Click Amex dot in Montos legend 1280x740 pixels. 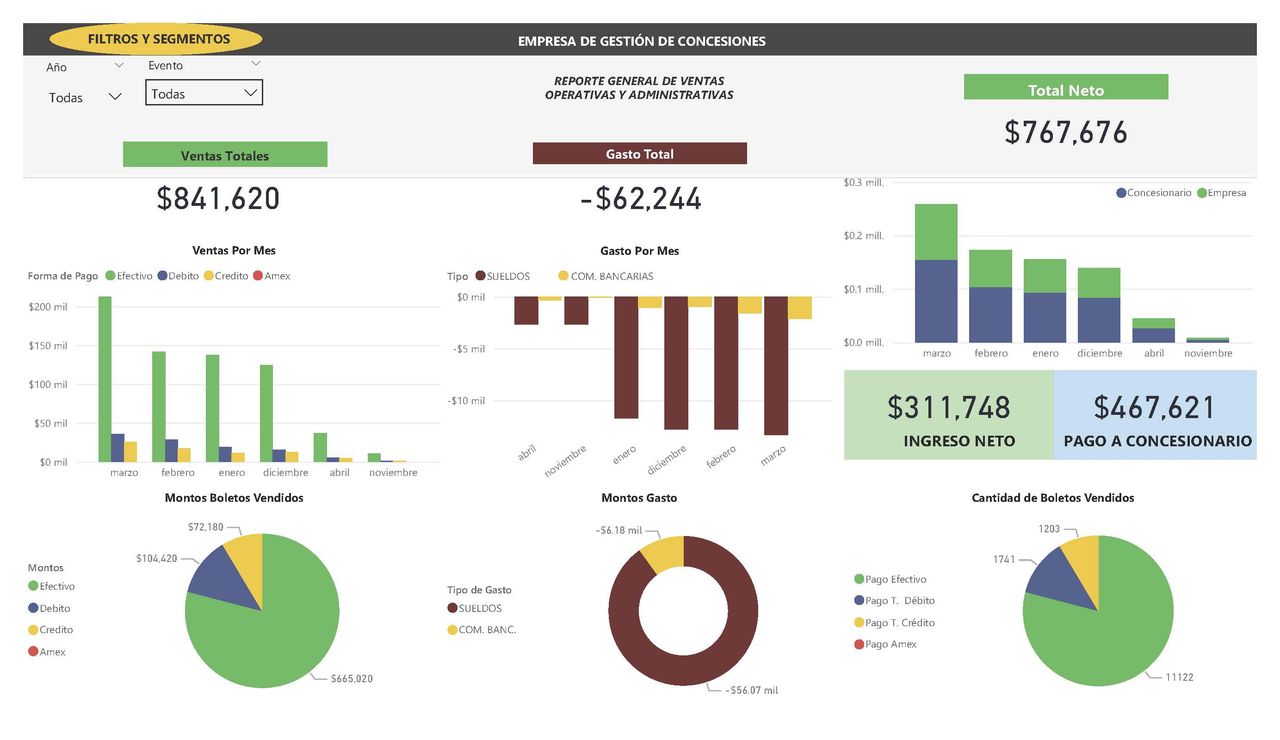(x=33, y=652)
